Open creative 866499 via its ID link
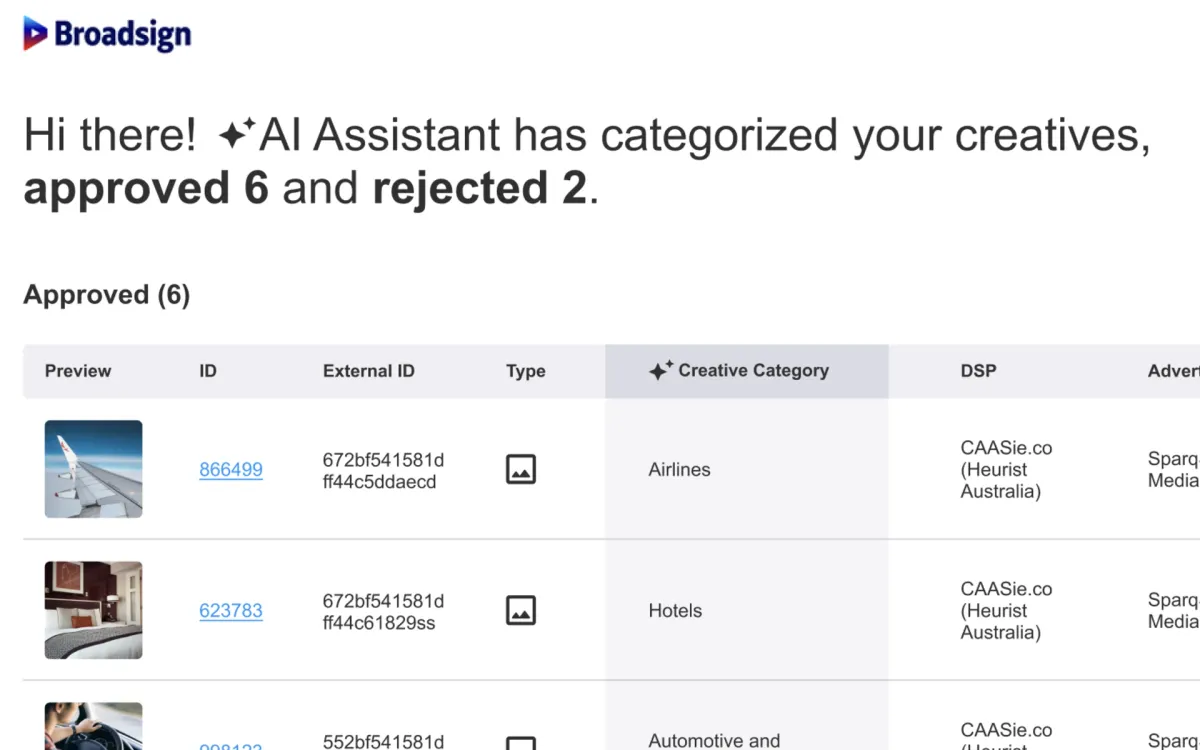 coord(231,469)
